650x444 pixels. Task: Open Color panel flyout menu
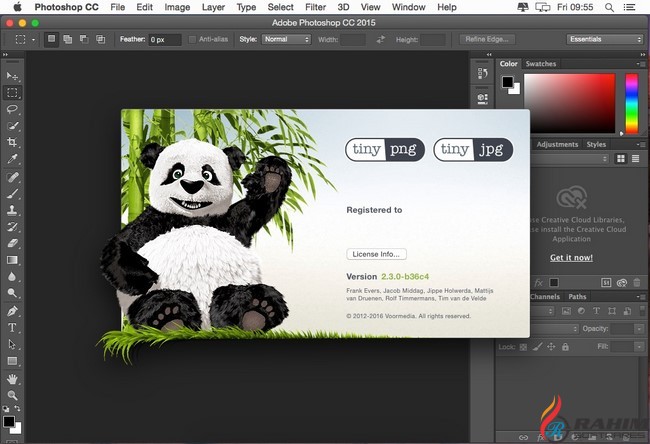(x=641, y=64)
